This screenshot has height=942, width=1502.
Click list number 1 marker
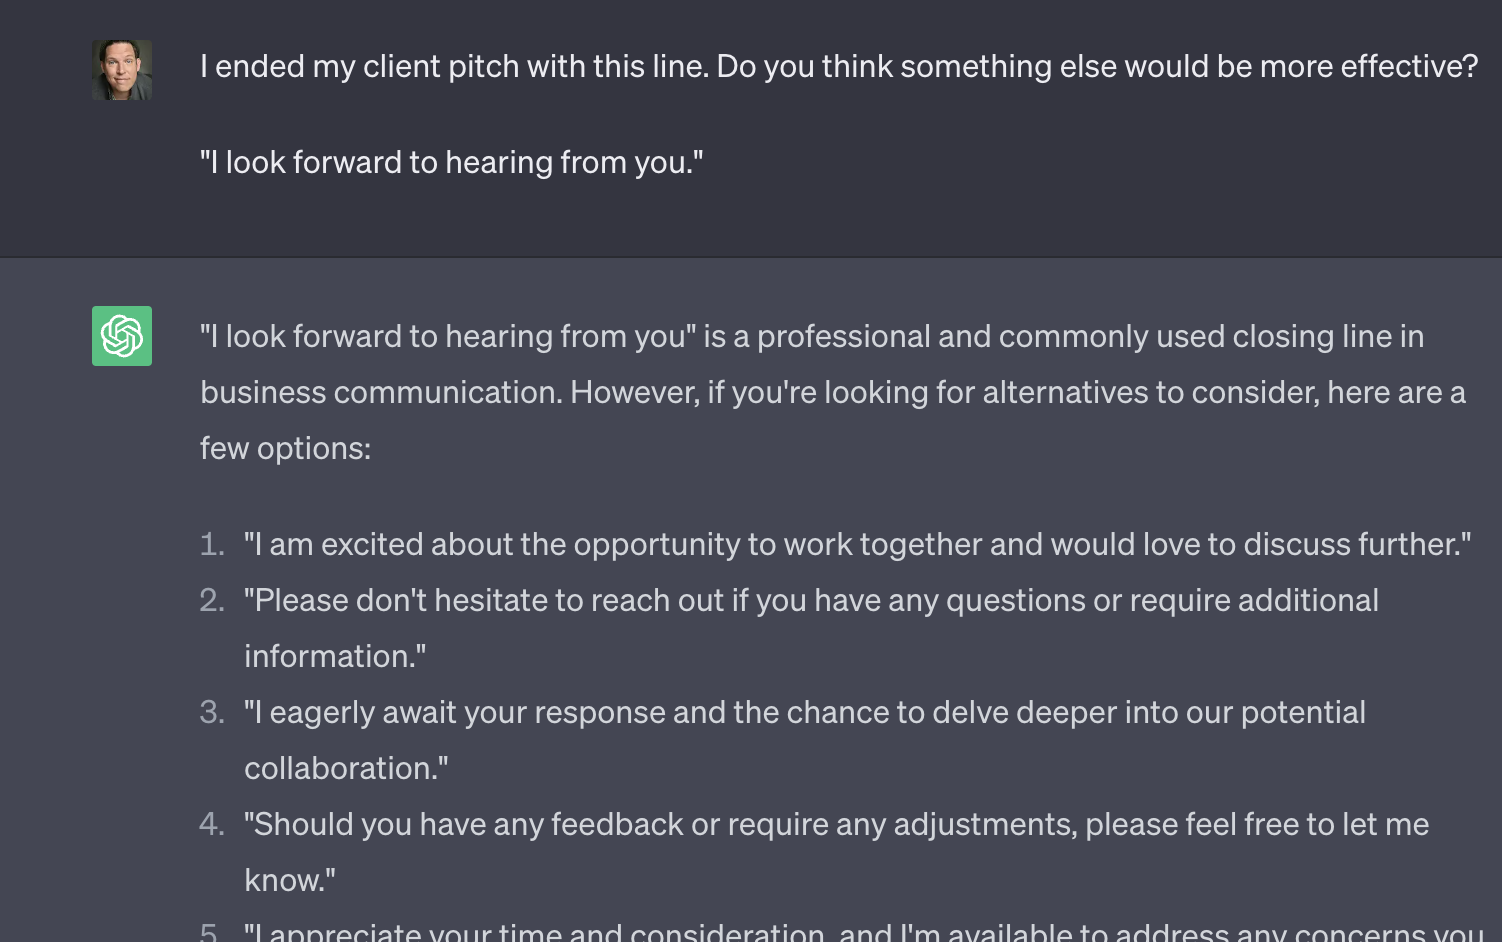click(x=212, y=544)
